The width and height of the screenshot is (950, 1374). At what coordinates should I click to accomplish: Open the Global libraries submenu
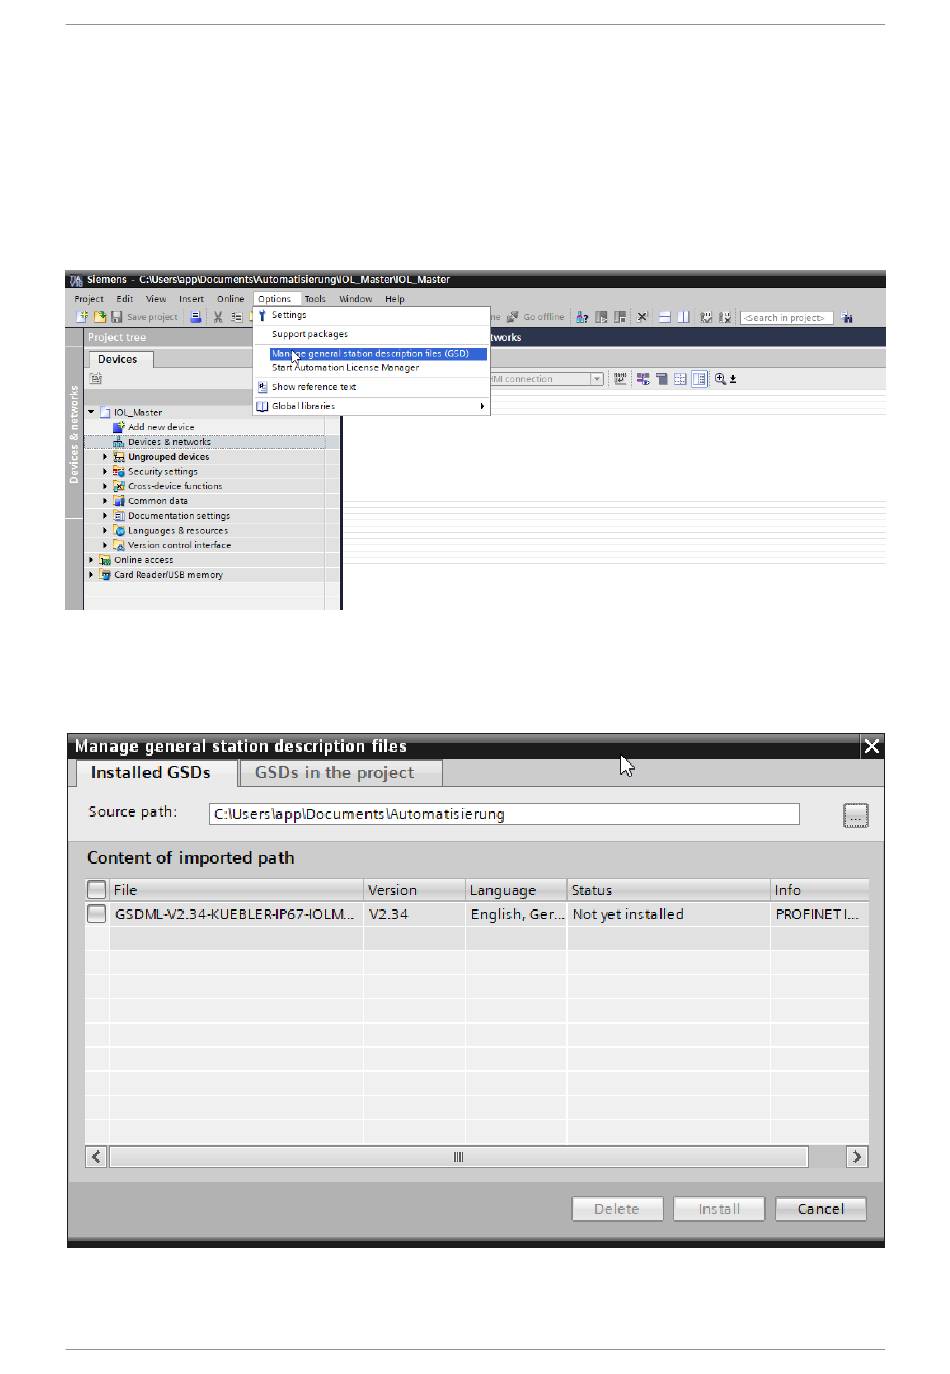tap(370, 406)
